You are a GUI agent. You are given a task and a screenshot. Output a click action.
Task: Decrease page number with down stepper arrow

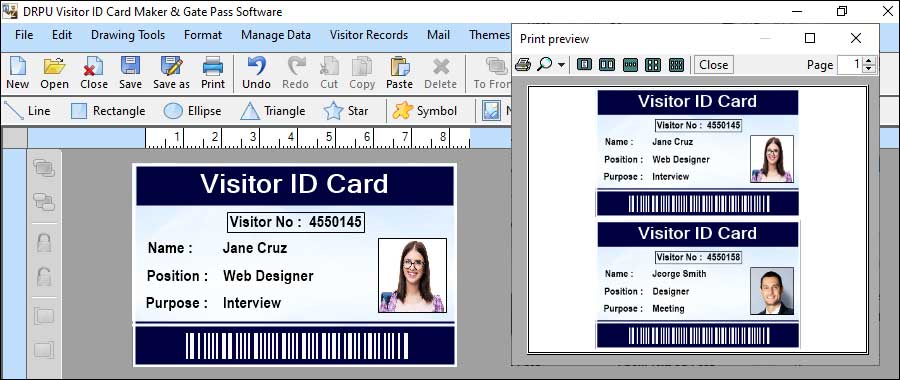click(x=869, y=68)
